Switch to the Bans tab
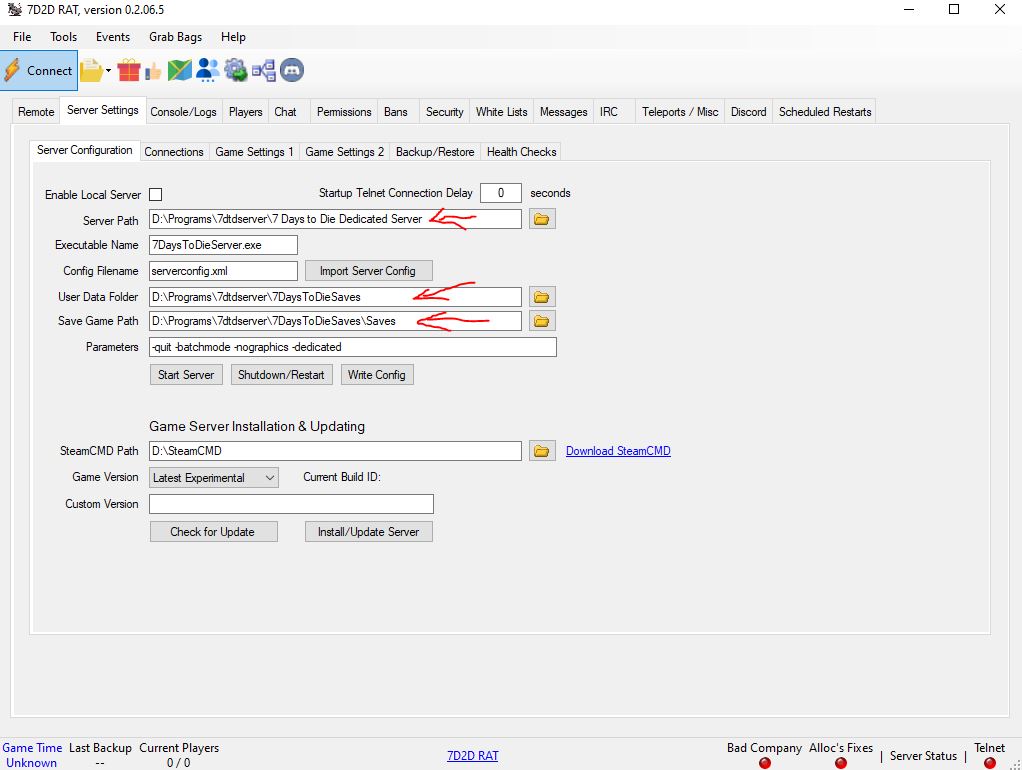1022x770 pixels. 396,111
